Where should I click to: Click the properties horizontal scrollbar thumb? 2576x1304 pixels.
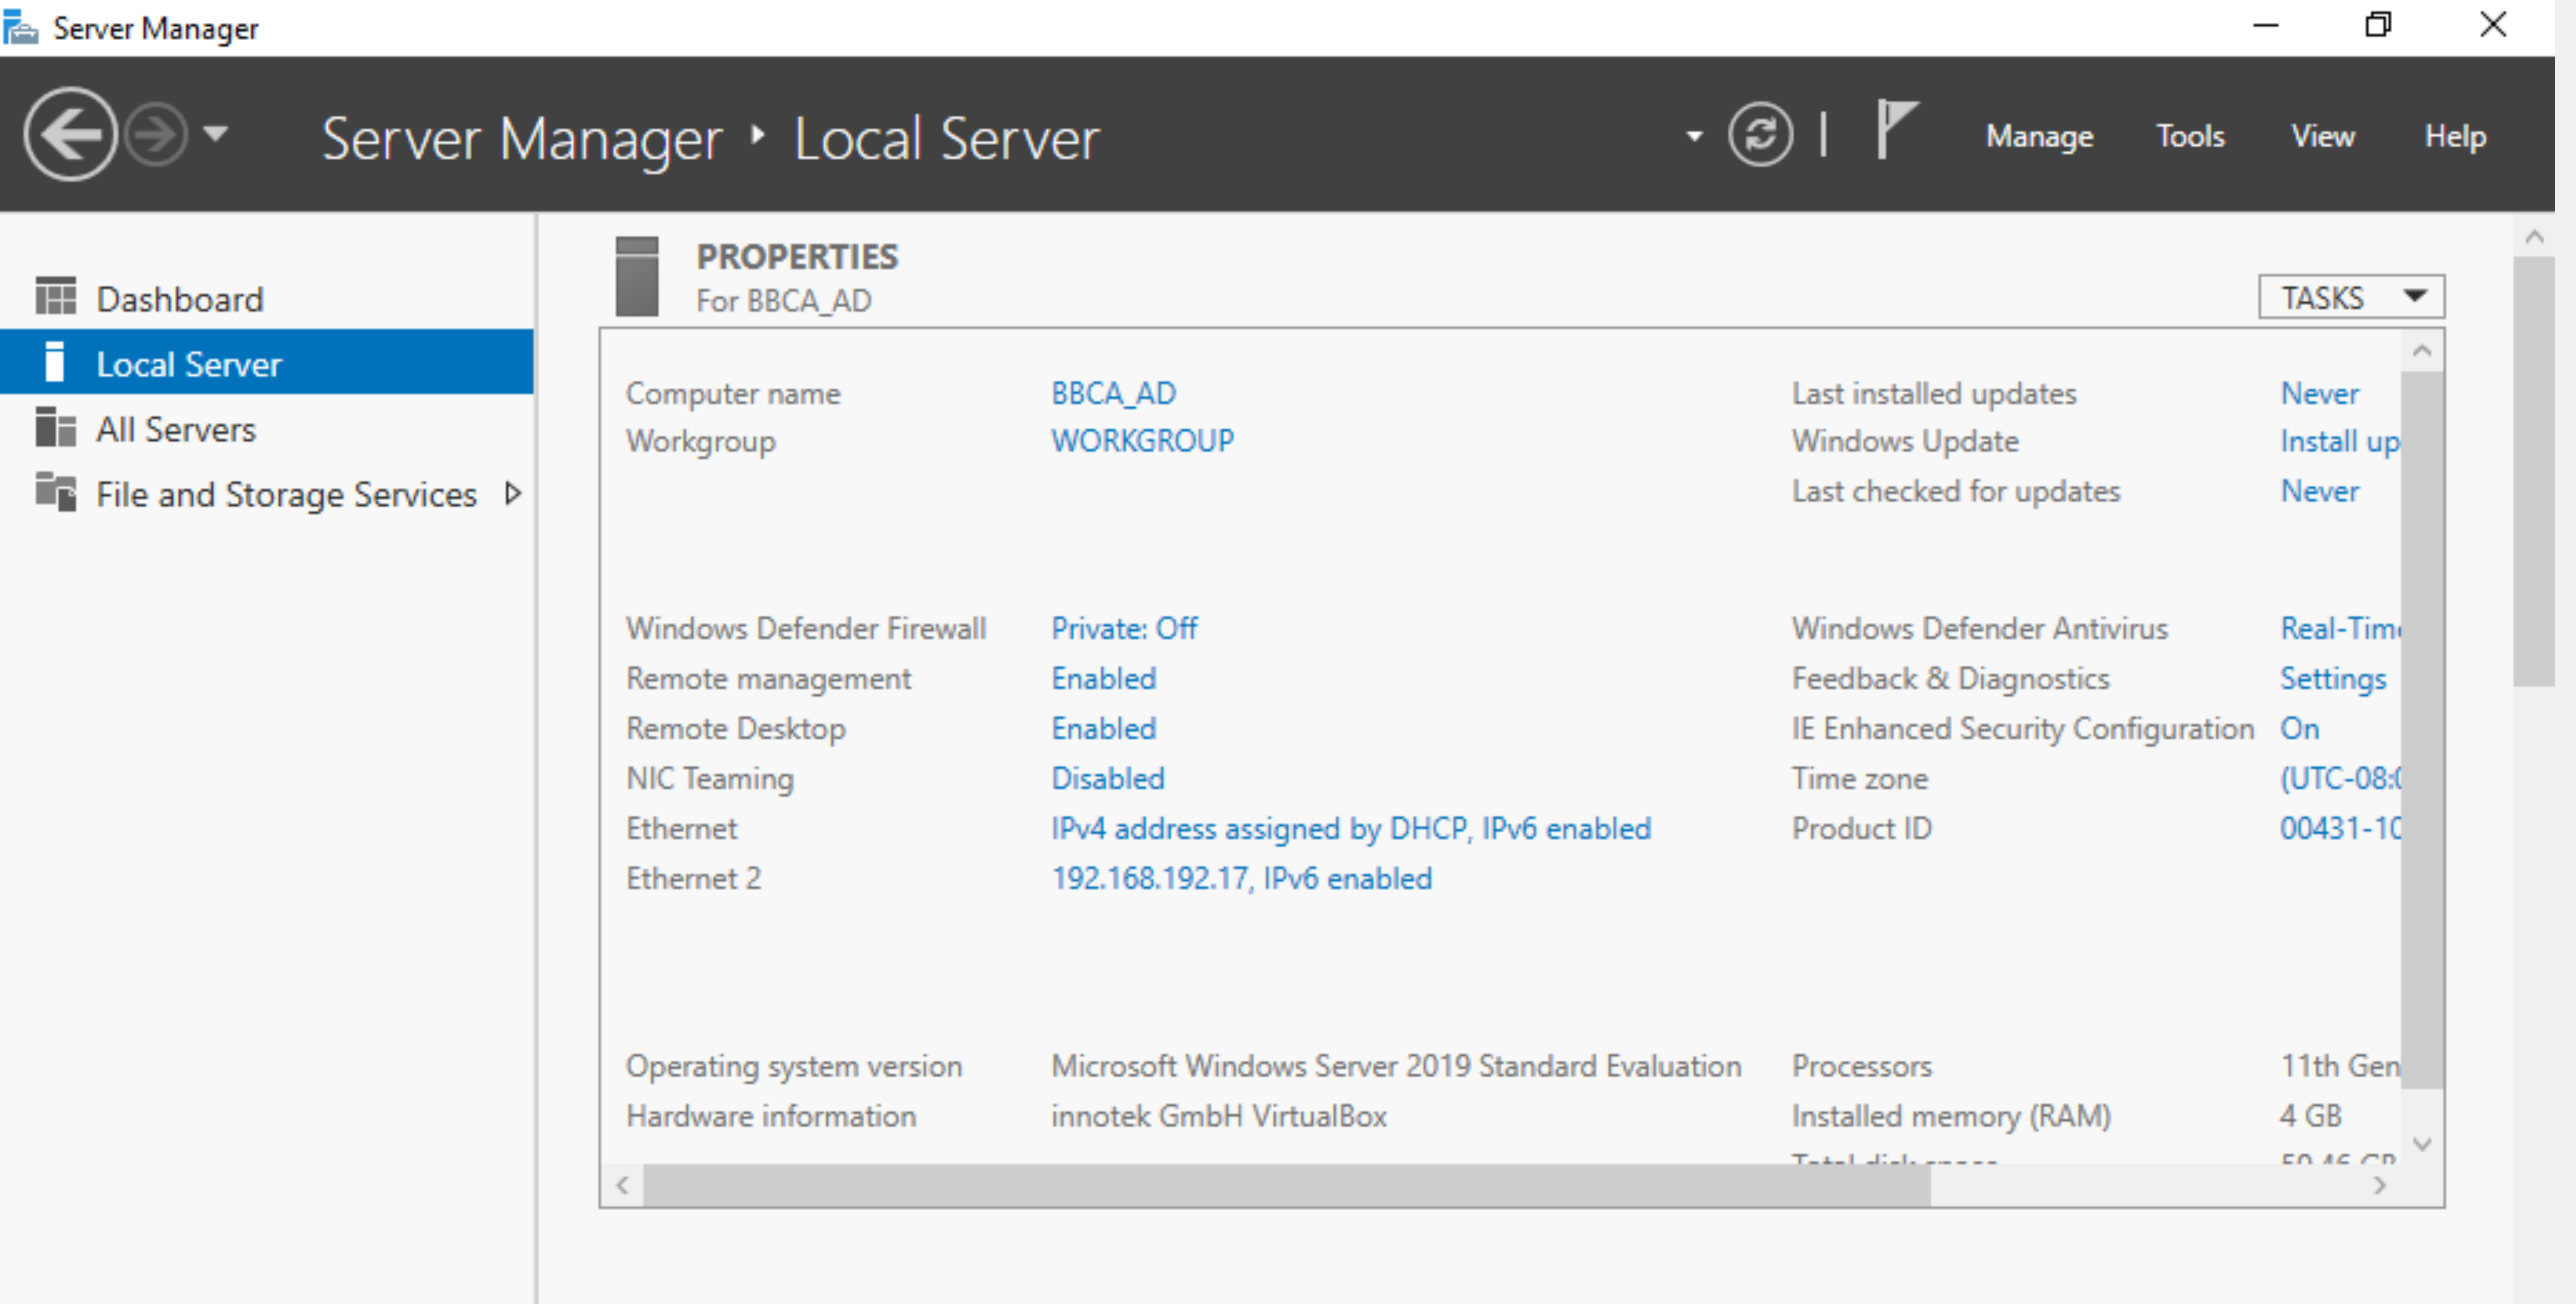tap(1286, 1185)
